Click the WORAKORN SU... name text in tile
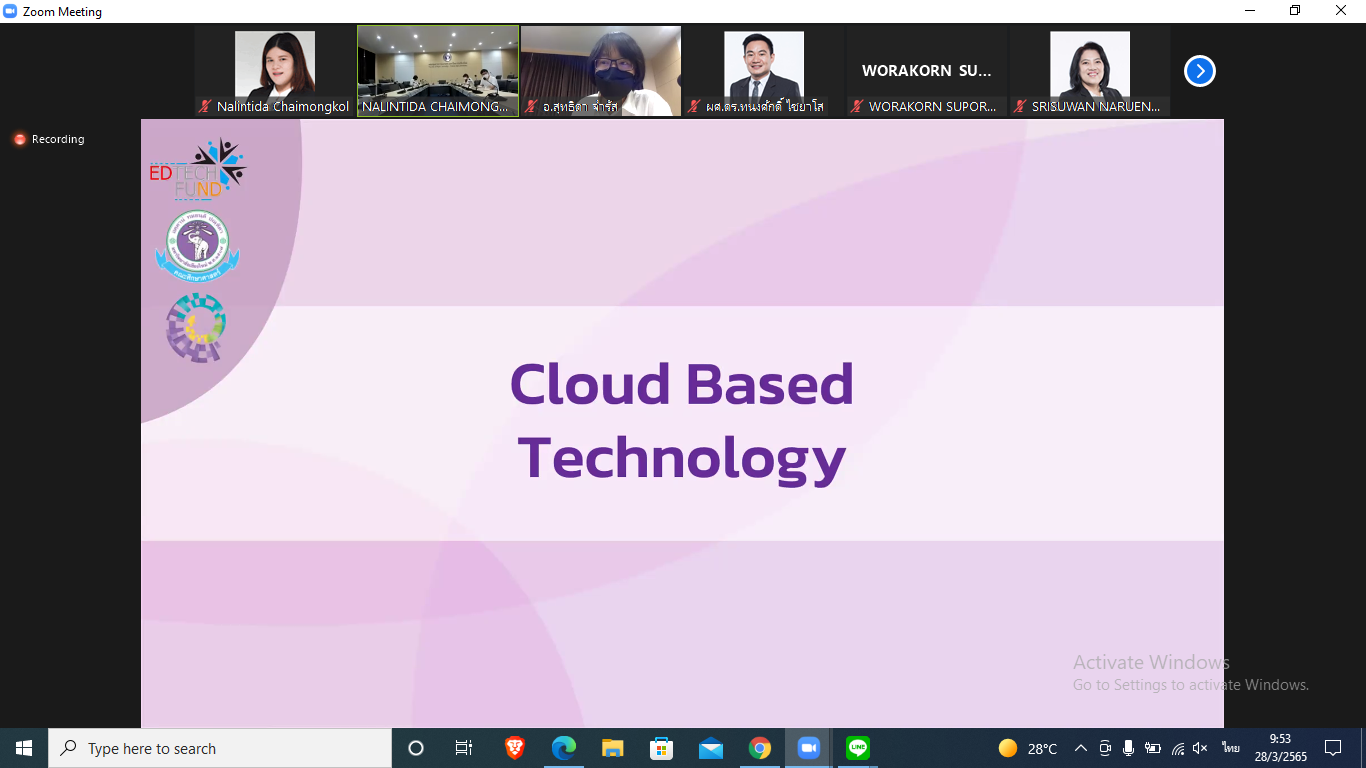This screenshot has width=1366, height=768. point(927,71)
